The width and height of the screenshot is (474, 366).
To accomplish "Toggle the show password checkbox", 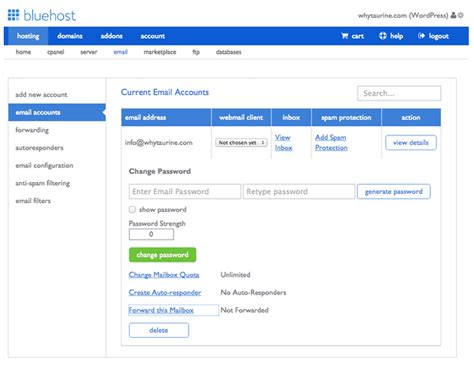I will pyautogui.click(x=132, y=210).
